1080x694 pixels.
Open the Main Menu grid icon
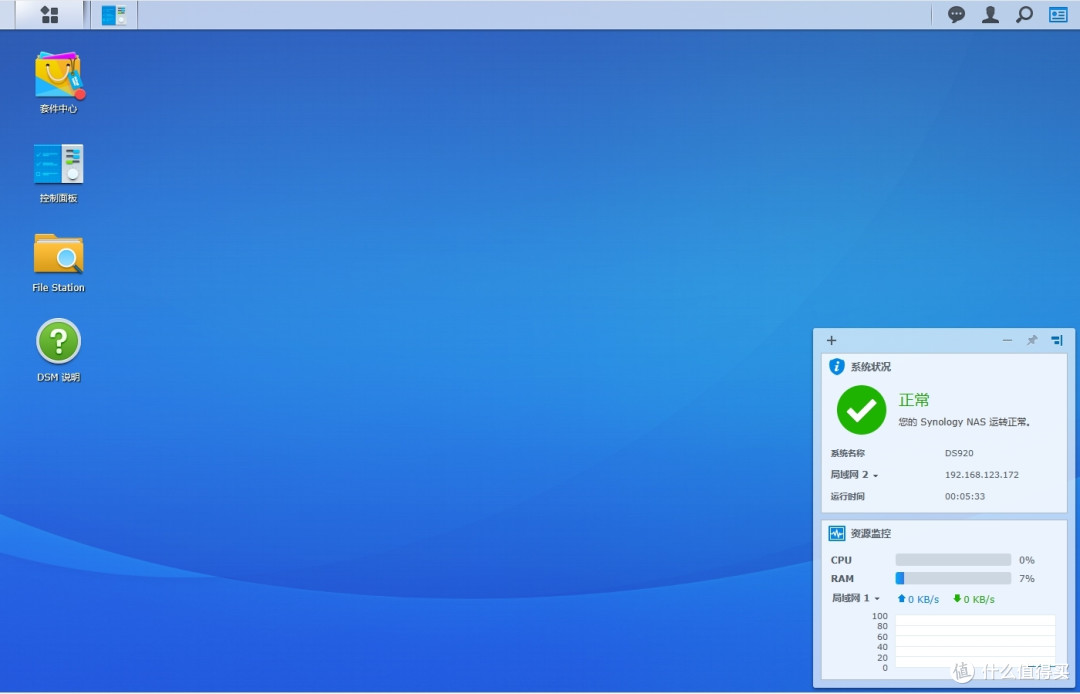50,14
